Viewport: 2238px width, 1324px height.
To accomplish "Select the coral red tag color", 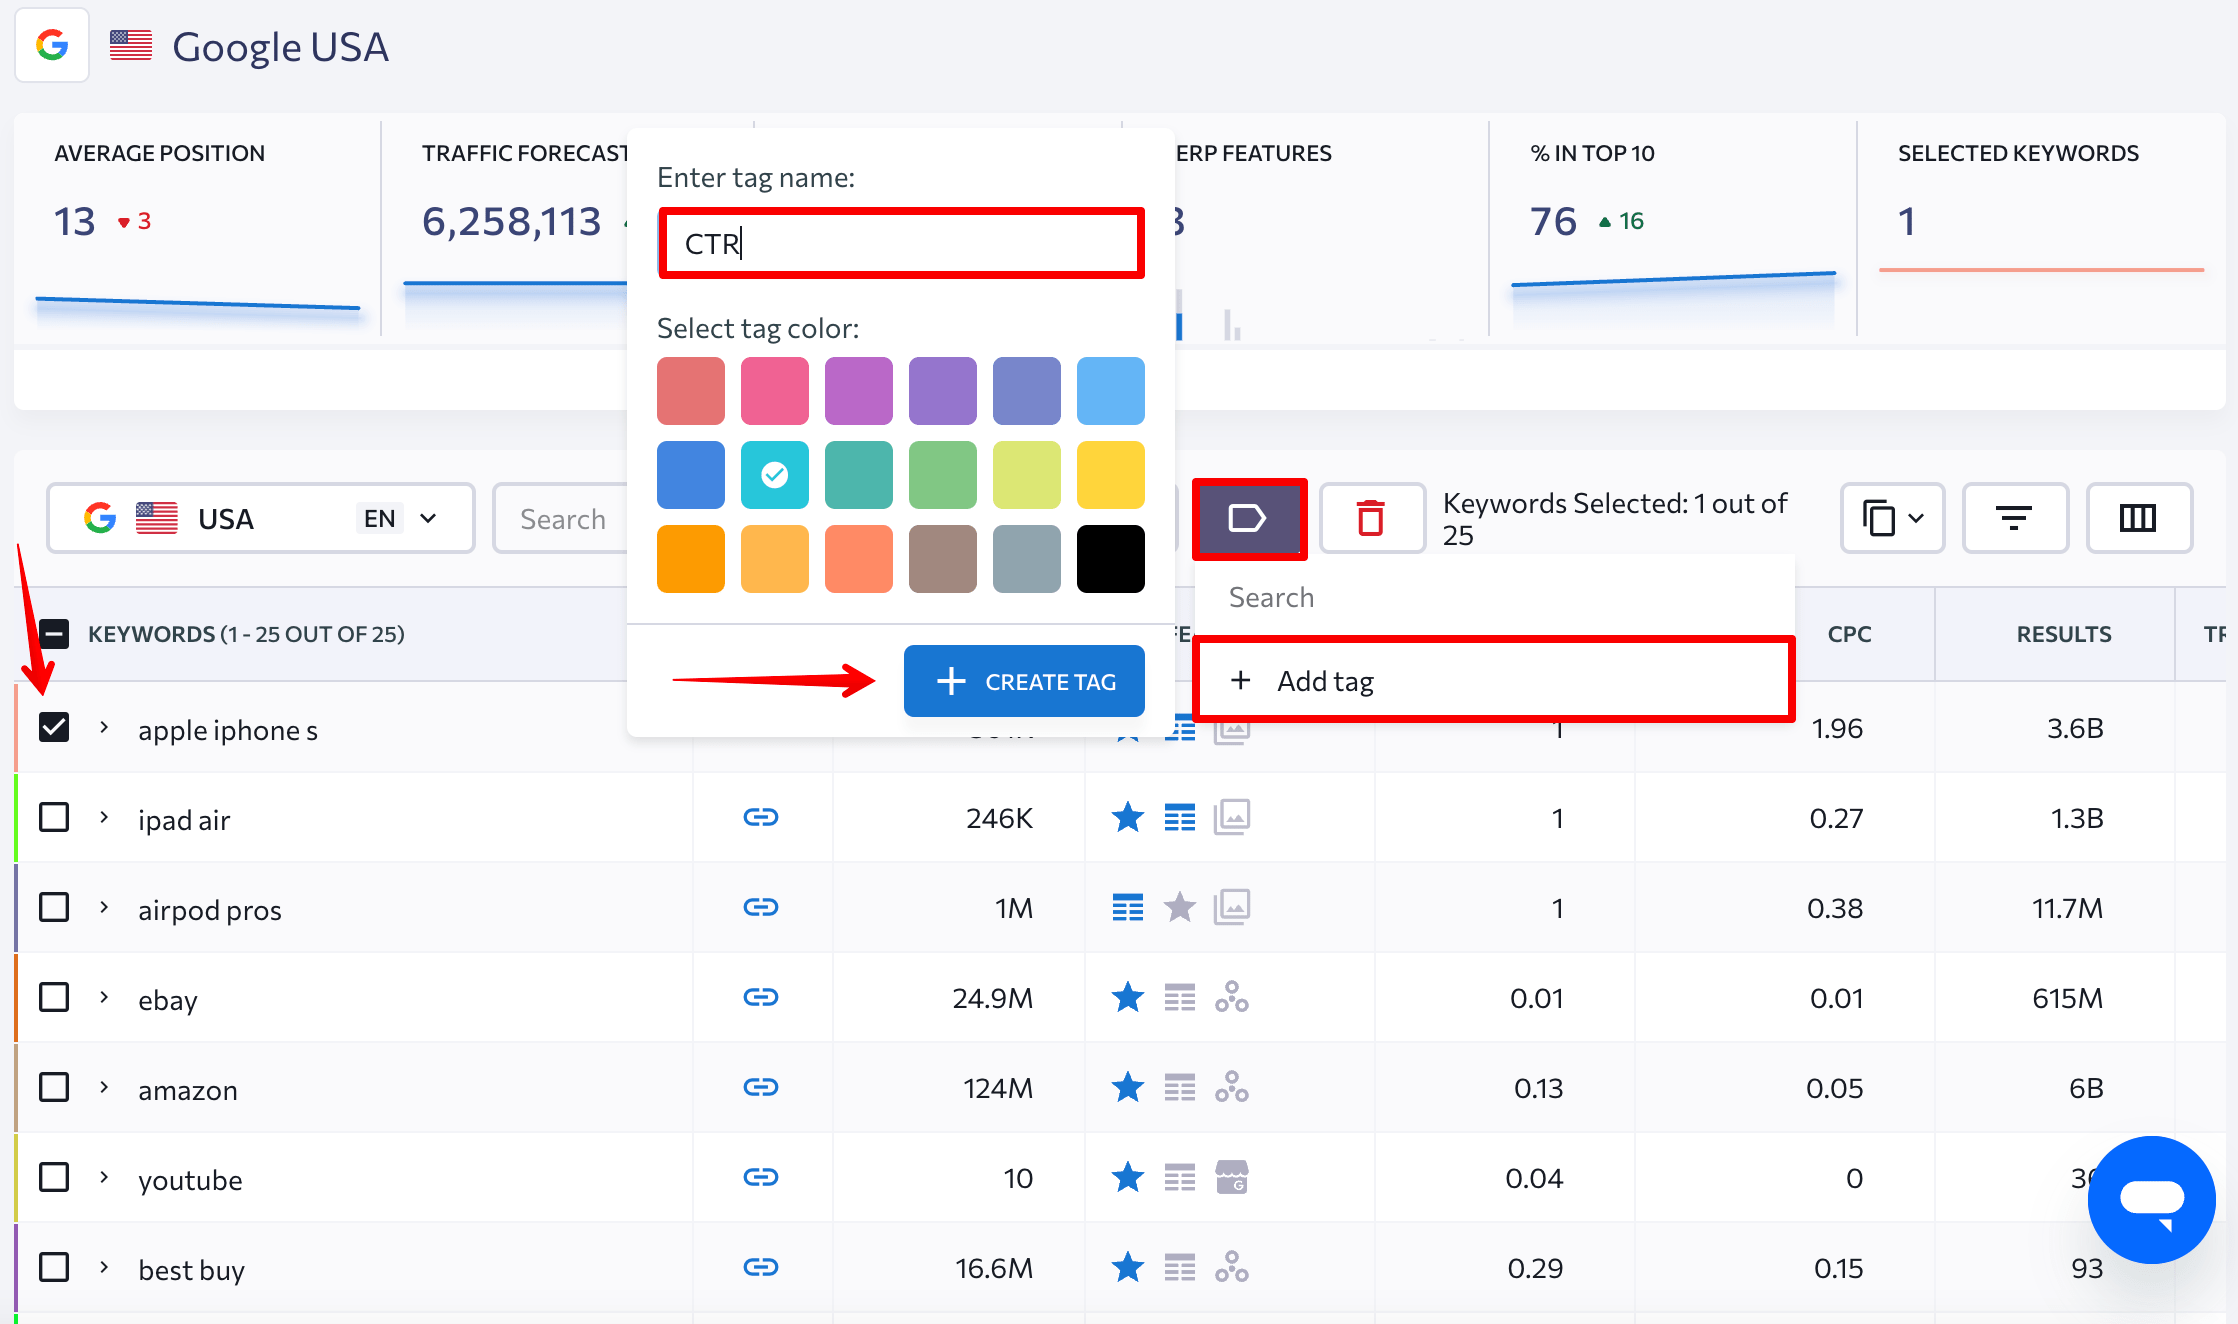I will (691, 391).
